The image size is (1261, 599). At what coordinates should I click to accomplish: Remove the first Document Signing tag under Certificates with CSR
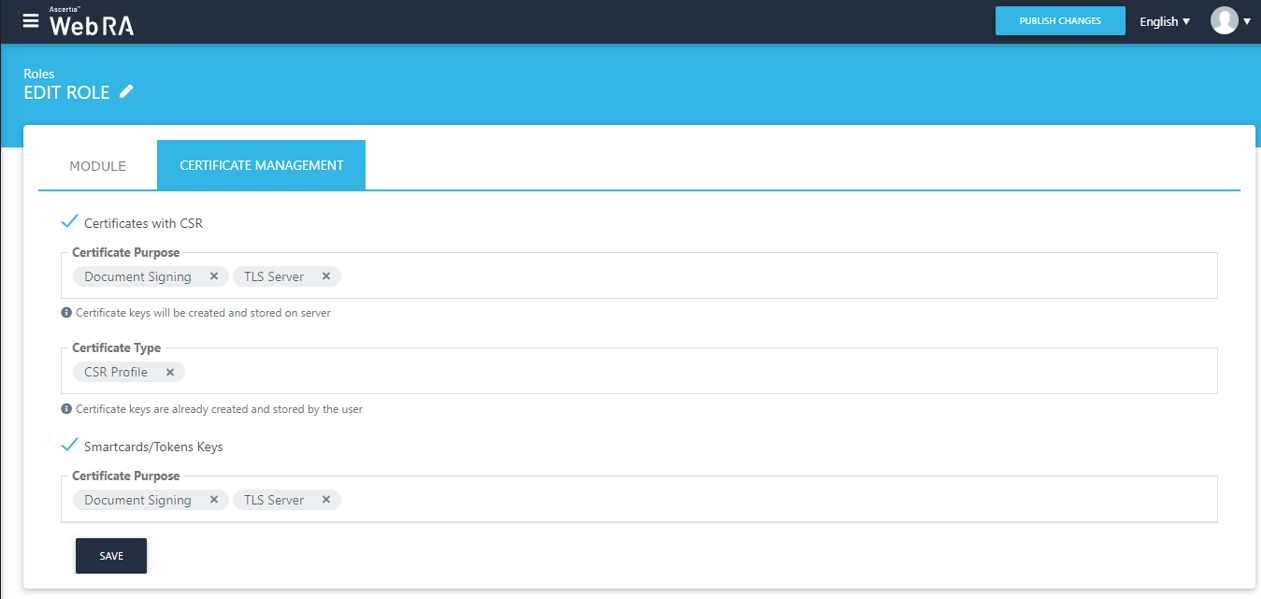coord(214,276)
